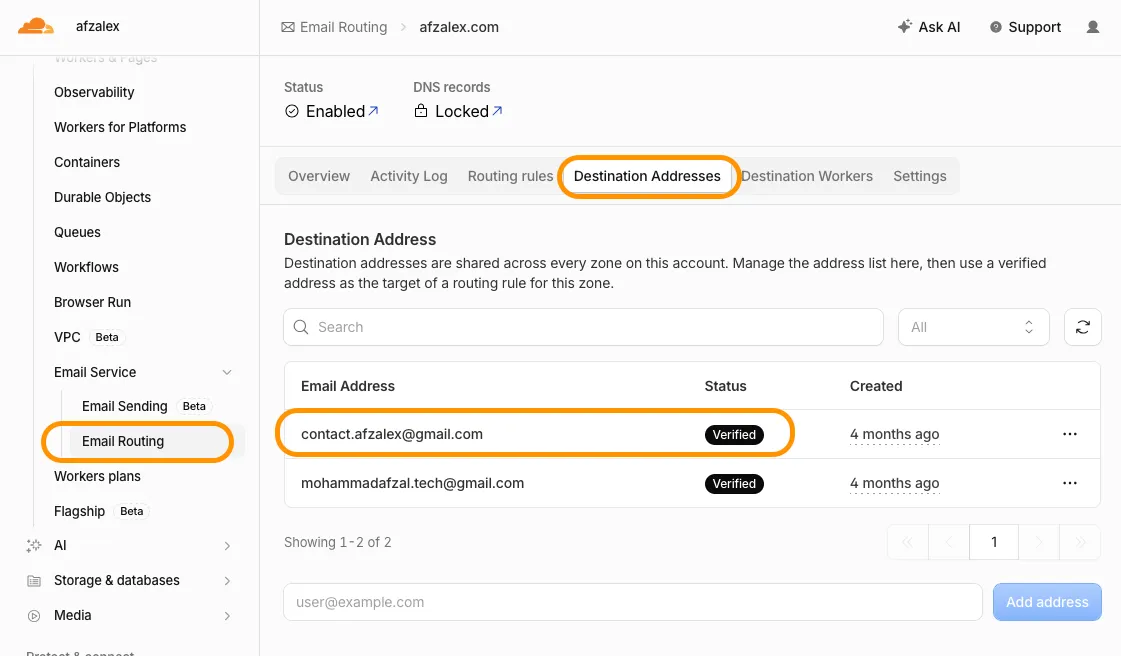This screenshot has width=1121, height=656.
Task: Click the Status column header
Action: 726,386
